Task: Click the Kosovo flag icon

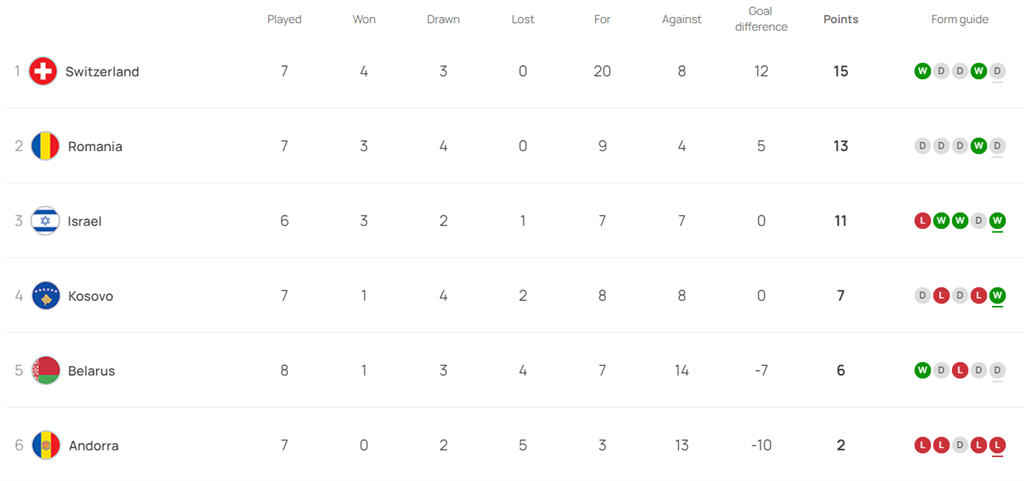Action: coord(45,296)
